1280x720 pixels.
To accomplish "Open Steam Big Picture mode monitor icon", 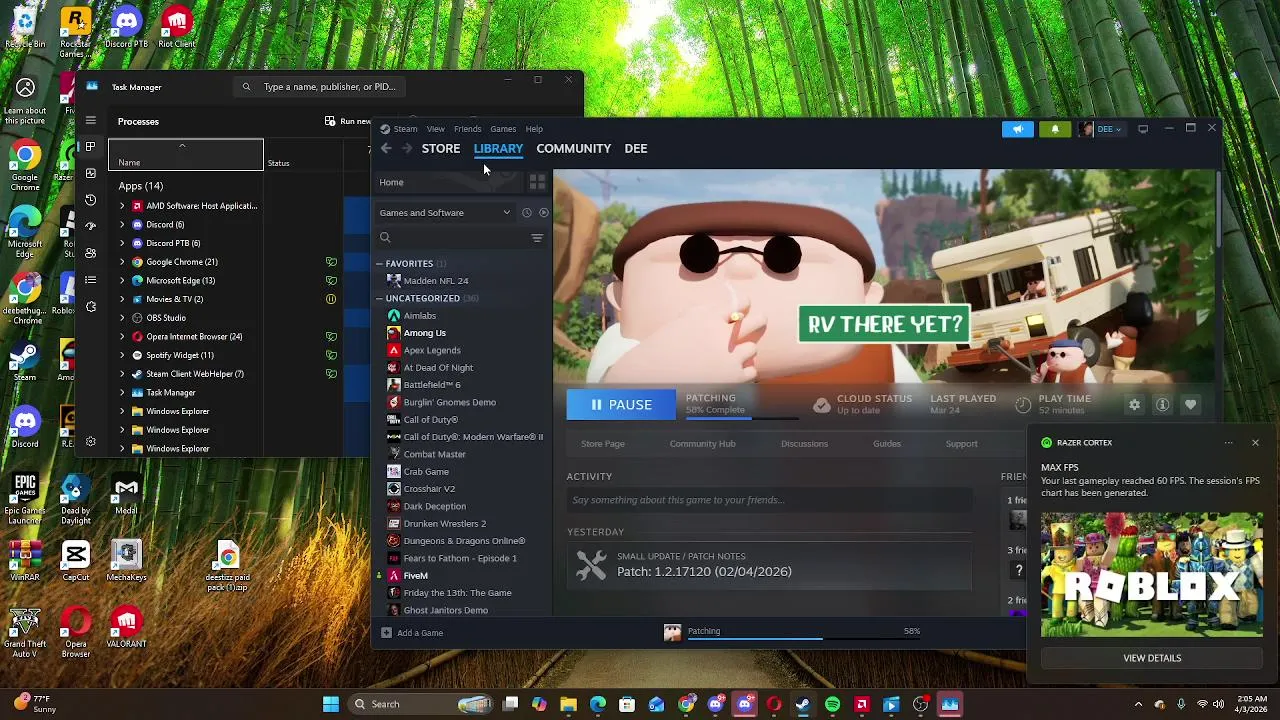I will [1143, 129].
